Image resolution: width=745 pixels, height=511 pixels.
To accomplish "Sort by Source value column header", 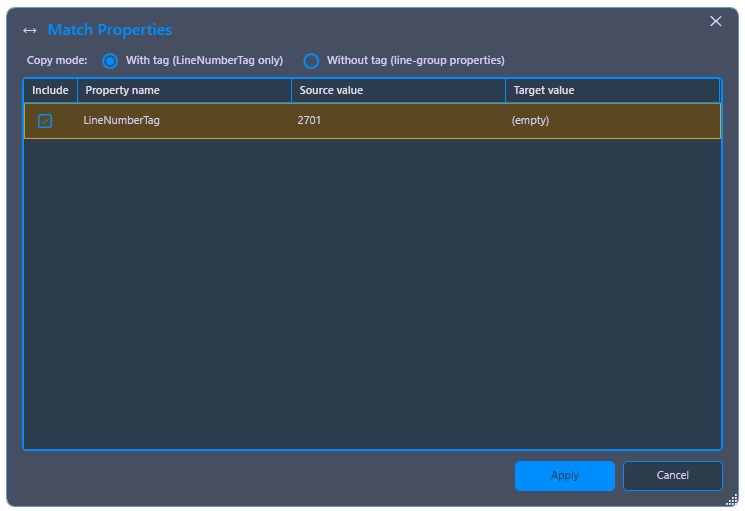I will 398,90.
